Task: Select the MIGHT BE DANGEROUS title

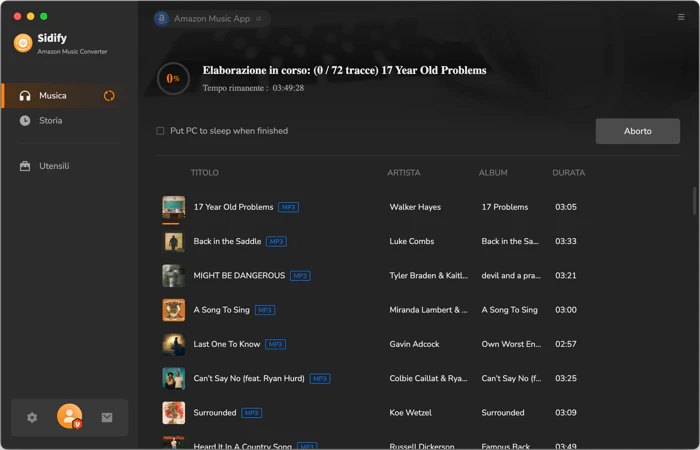Action: tap(239, 276)
